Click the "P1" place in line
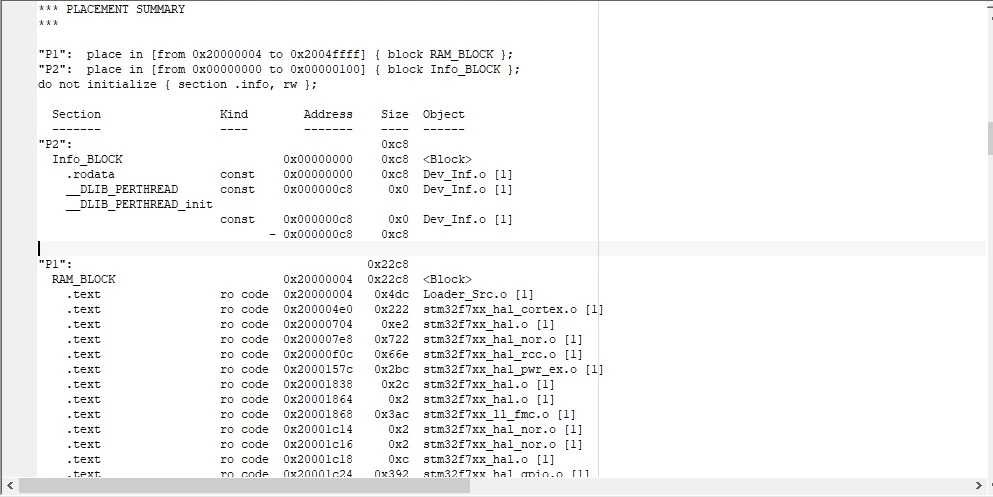The image size is (993, 497). (x=275, y=54)
